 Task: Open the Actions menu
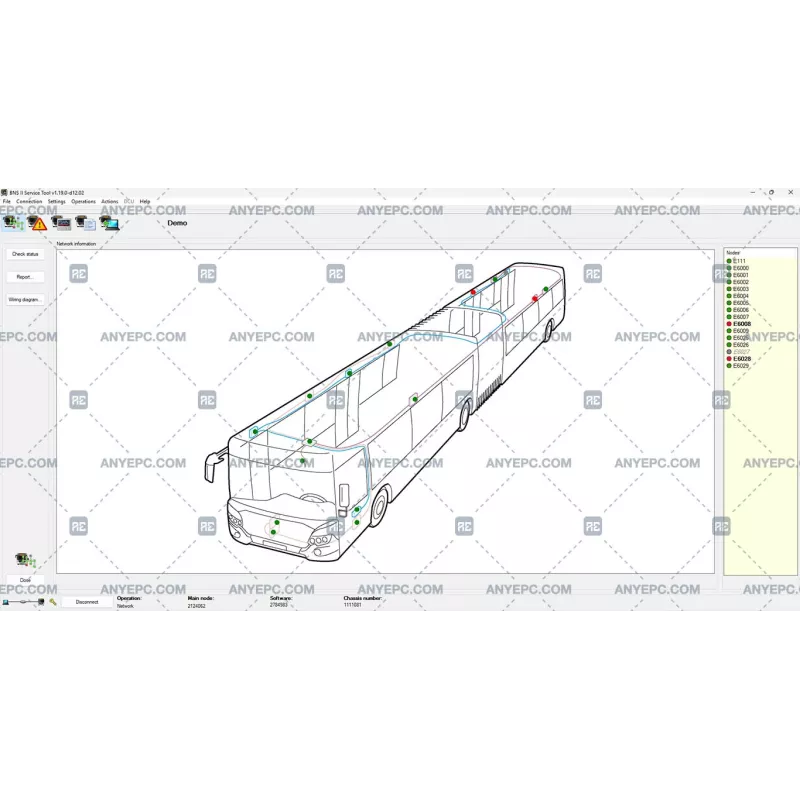109,201
